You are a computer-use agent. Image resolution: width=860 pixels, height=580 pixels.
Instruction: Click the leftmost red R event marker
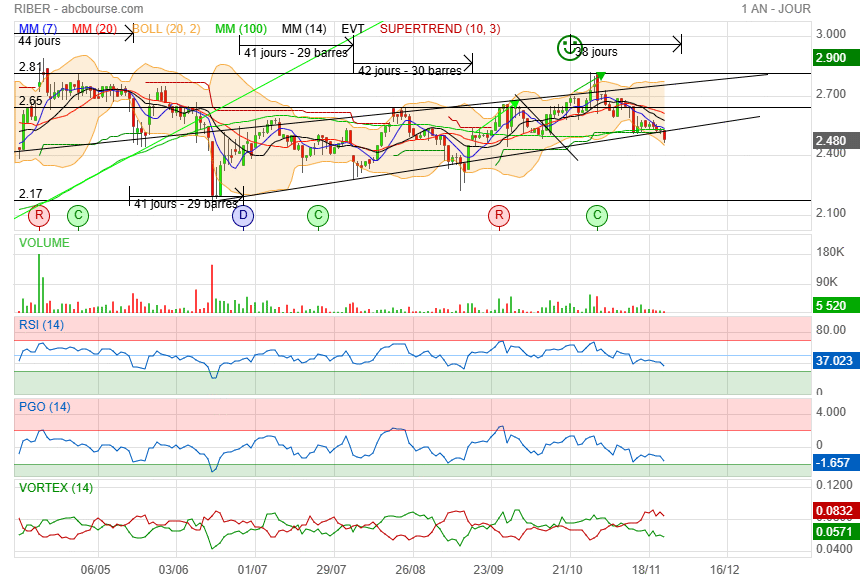coord(39,215)
